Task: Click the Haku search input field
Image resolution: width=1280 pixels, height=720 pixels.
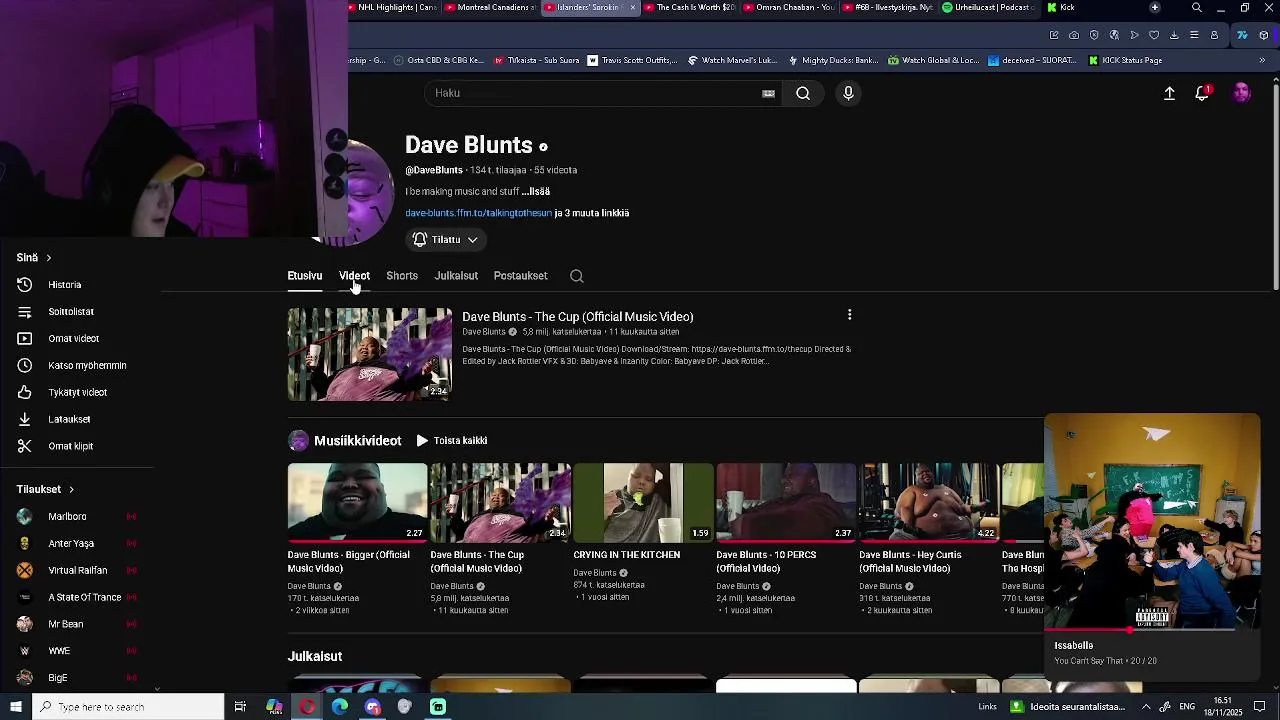Action: pos(595,93)
